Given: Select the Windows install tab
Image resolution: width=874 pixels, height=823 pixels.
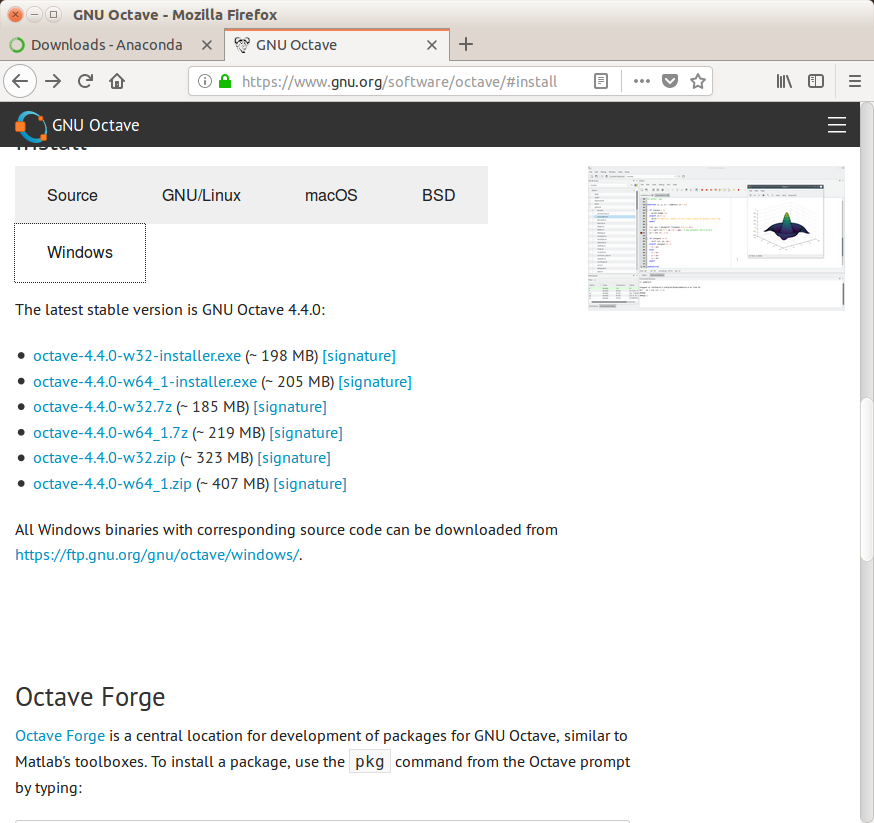Looking at the screenshot, I should pos(80,252).
